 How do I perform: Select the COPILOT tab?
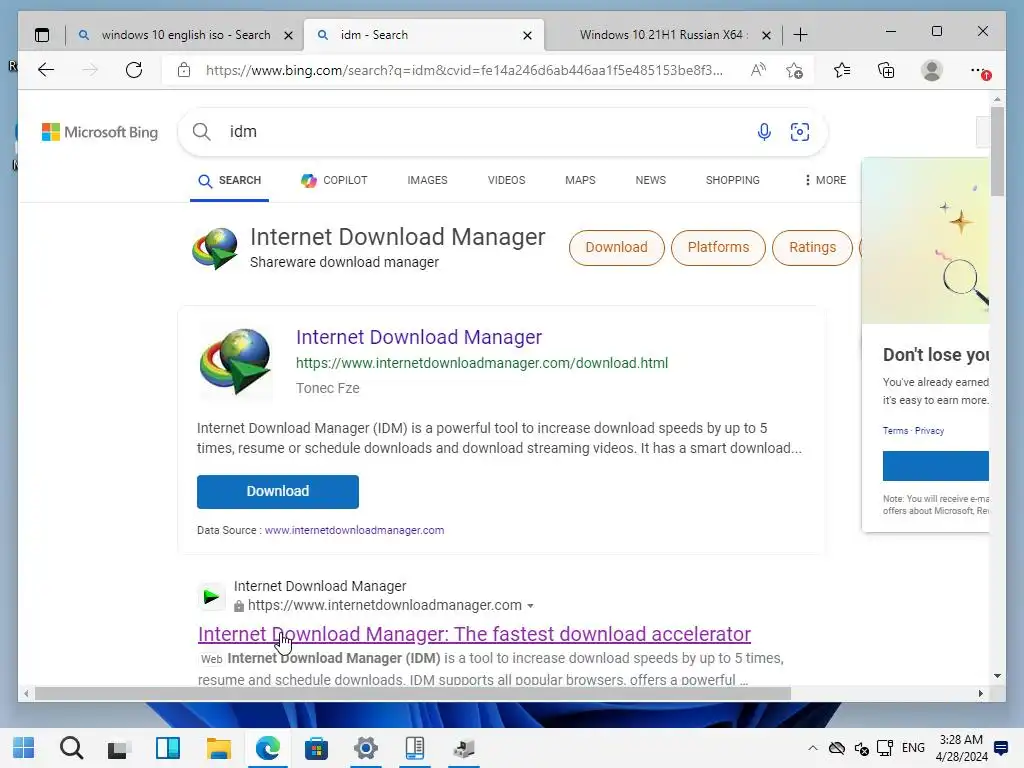point(334,180)
